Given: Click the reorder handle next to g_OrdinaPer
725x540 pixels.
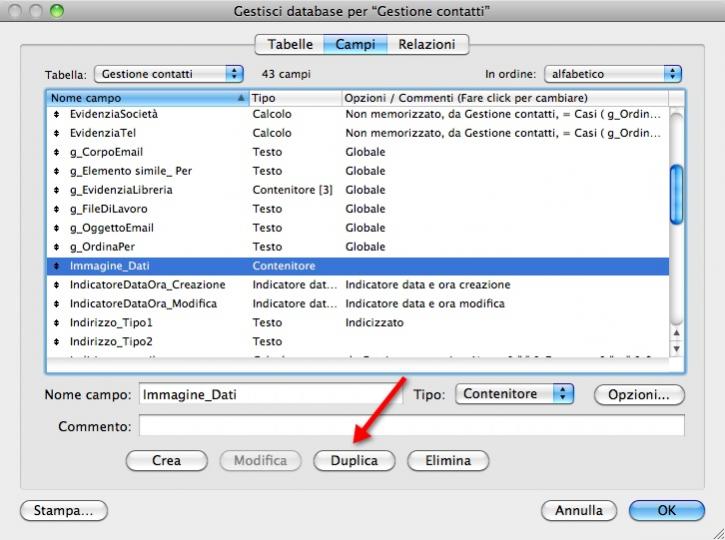Looking at the screenshot, I should coord(57,247).
